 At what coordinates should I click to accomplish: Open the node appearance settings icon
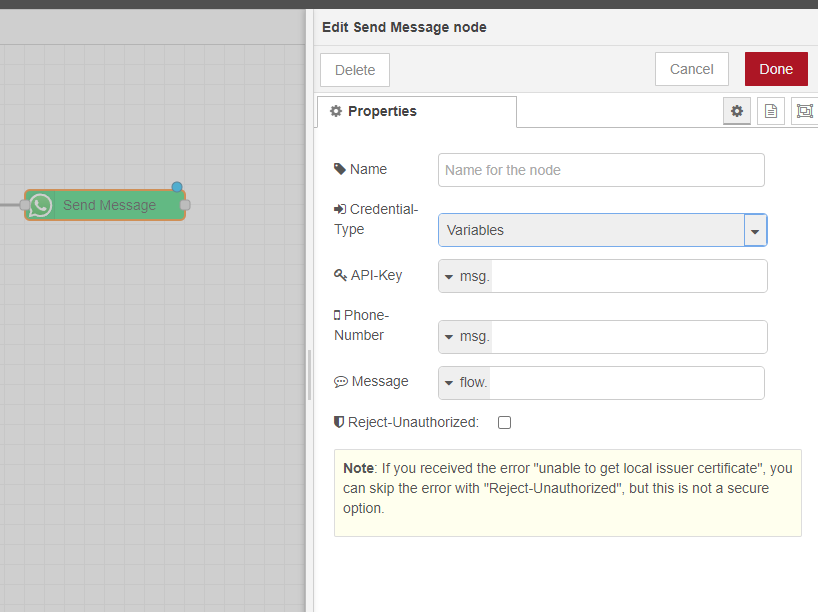(803, 111)
